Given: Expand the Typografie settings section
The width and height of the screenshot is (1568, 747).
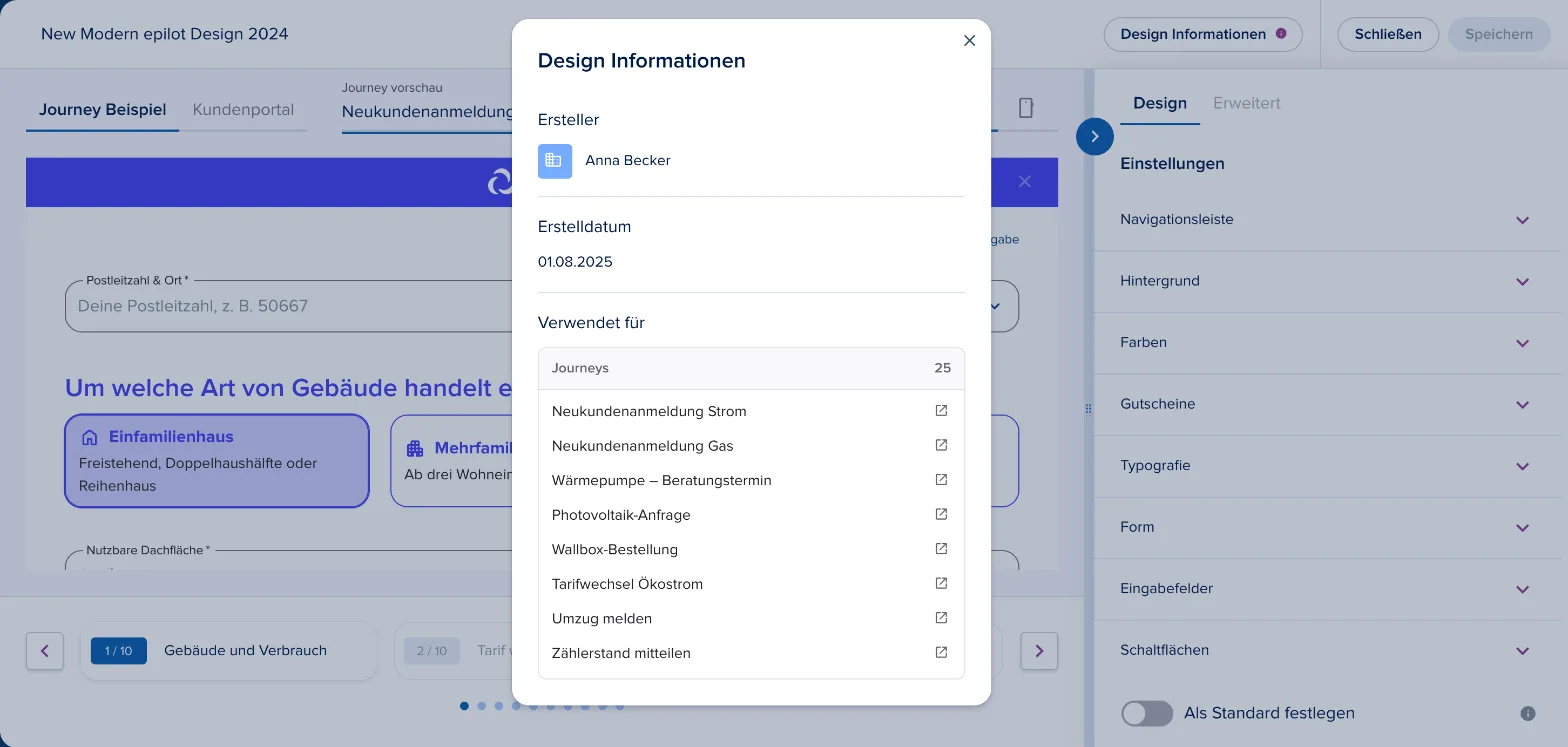Looking at the screenshot, I should coord(1327,466).
